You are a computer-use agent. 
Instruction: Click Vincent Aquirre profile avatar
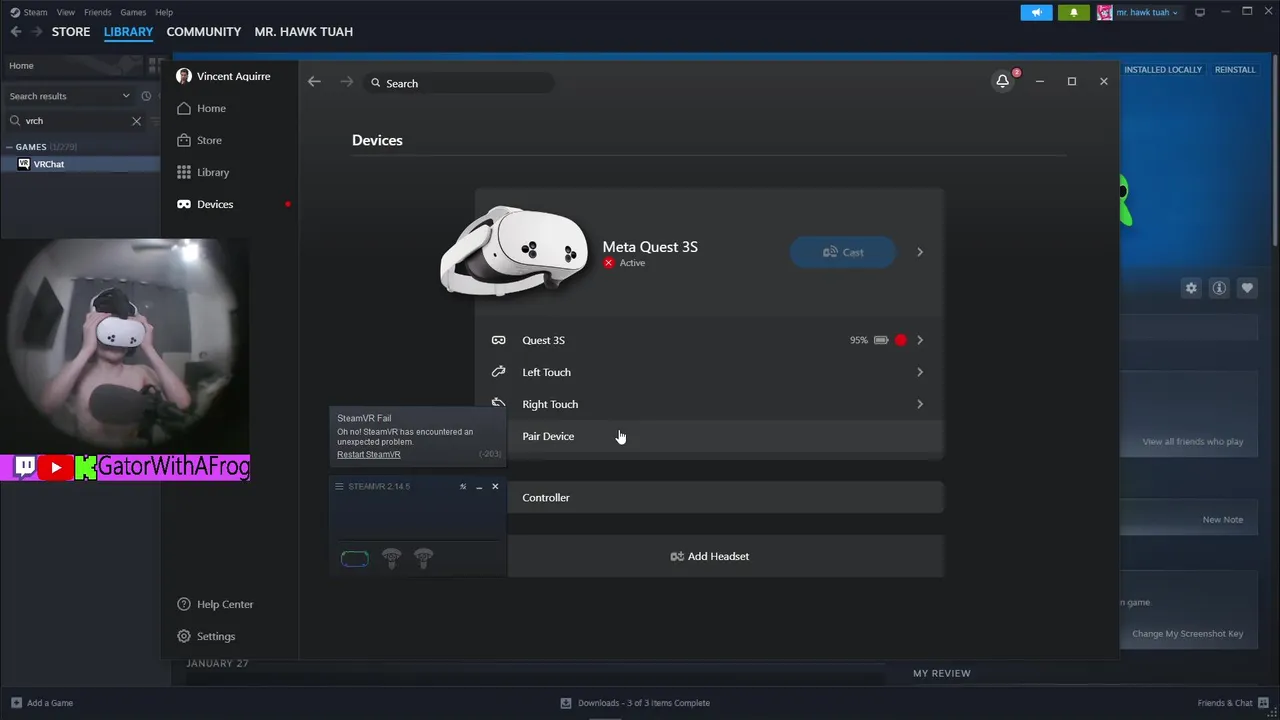184,76
